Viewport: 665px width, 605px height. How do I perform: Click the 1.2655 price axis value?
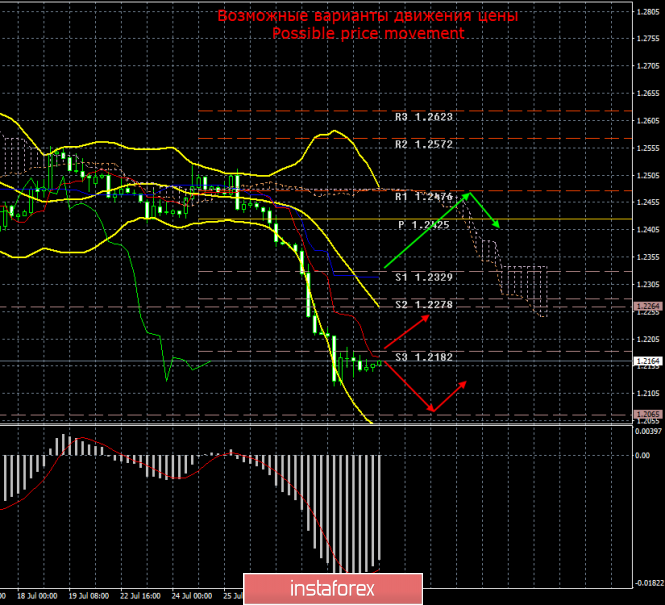(x=648, y=93)
